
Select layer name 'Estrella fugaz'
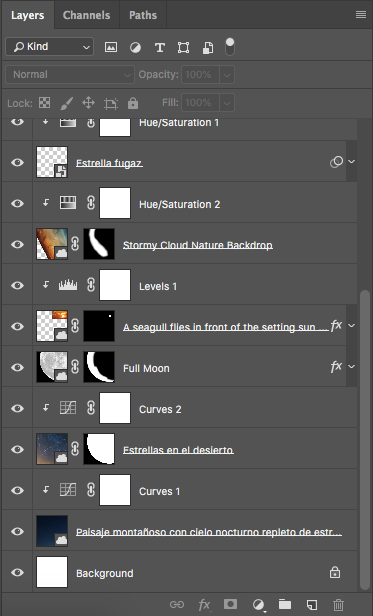(x=109, y=163)
